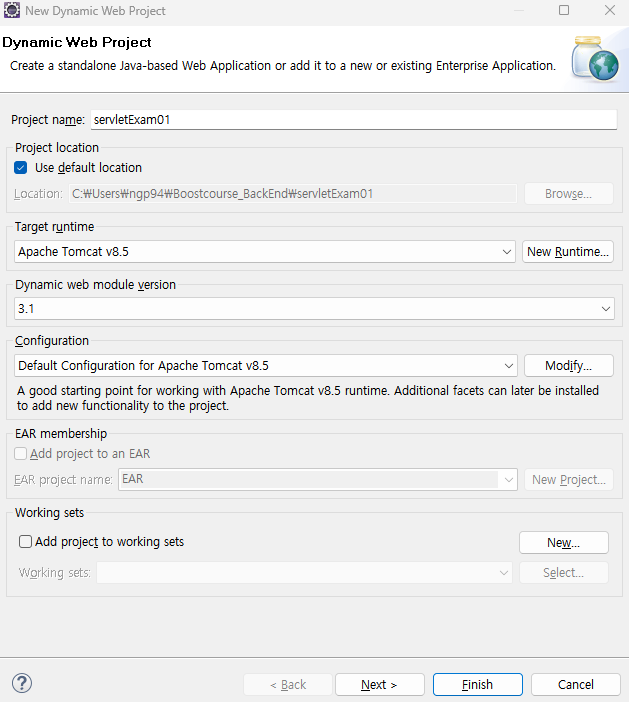Maximize the wizard window
The image size is (629, 702).
564,10
